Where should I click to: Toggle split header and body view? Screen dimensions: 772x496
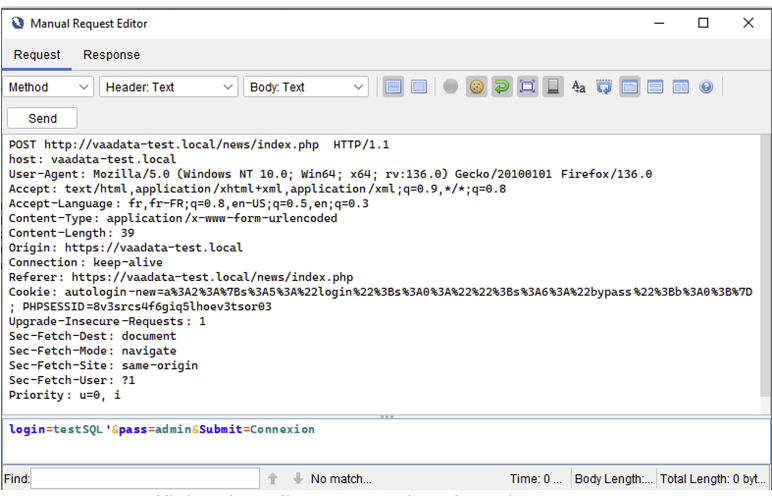coord(394,87)
